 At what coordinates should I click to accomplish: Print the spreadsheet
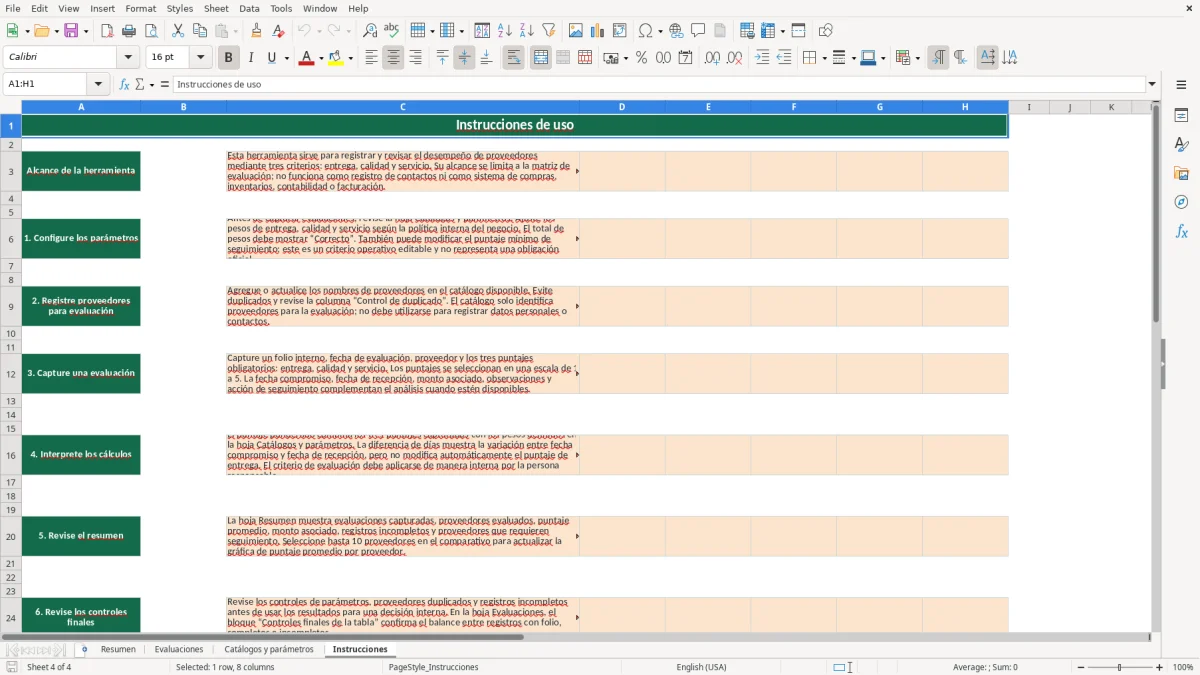129,31
